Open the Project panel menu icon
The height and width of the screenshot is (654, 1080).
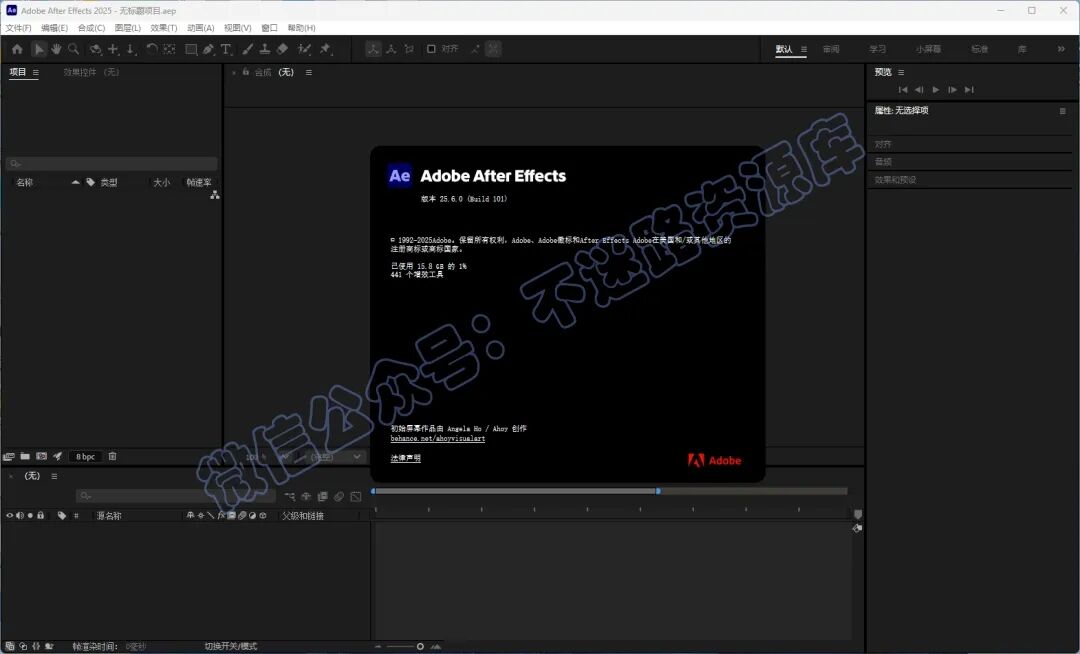(x=36, y=72)
